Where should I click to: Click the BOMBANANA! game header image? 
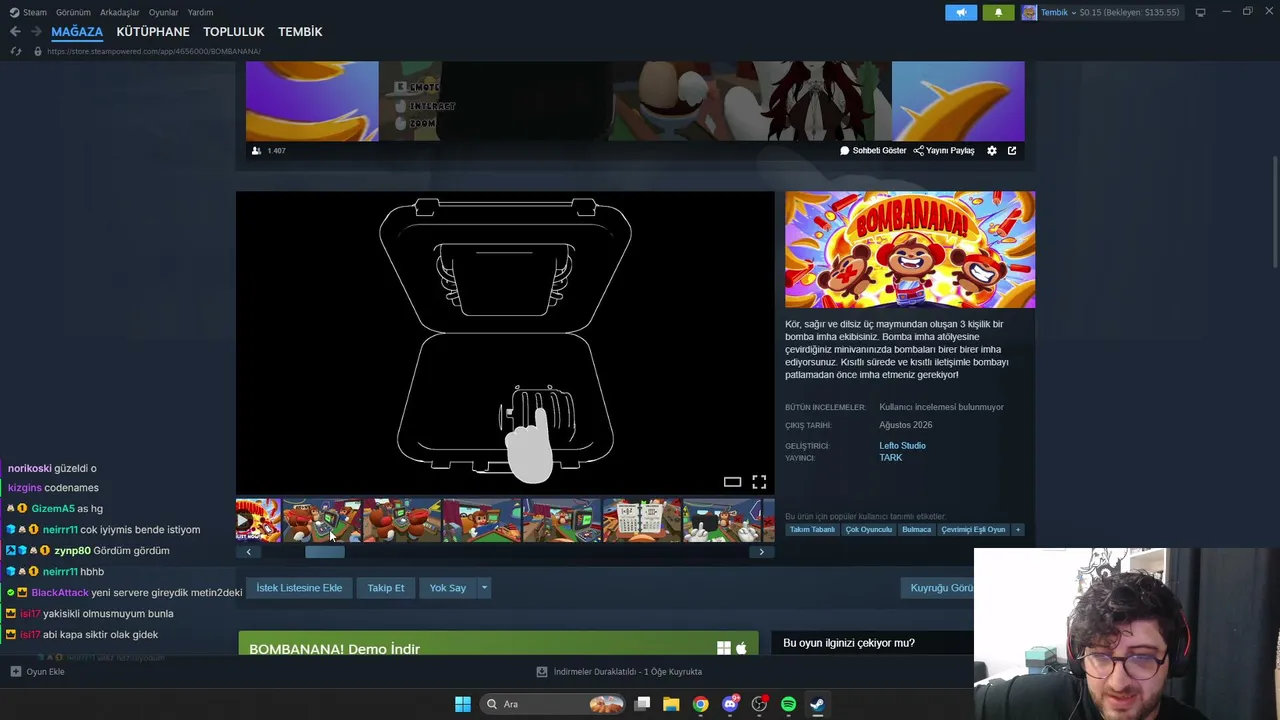coord(910,250)
